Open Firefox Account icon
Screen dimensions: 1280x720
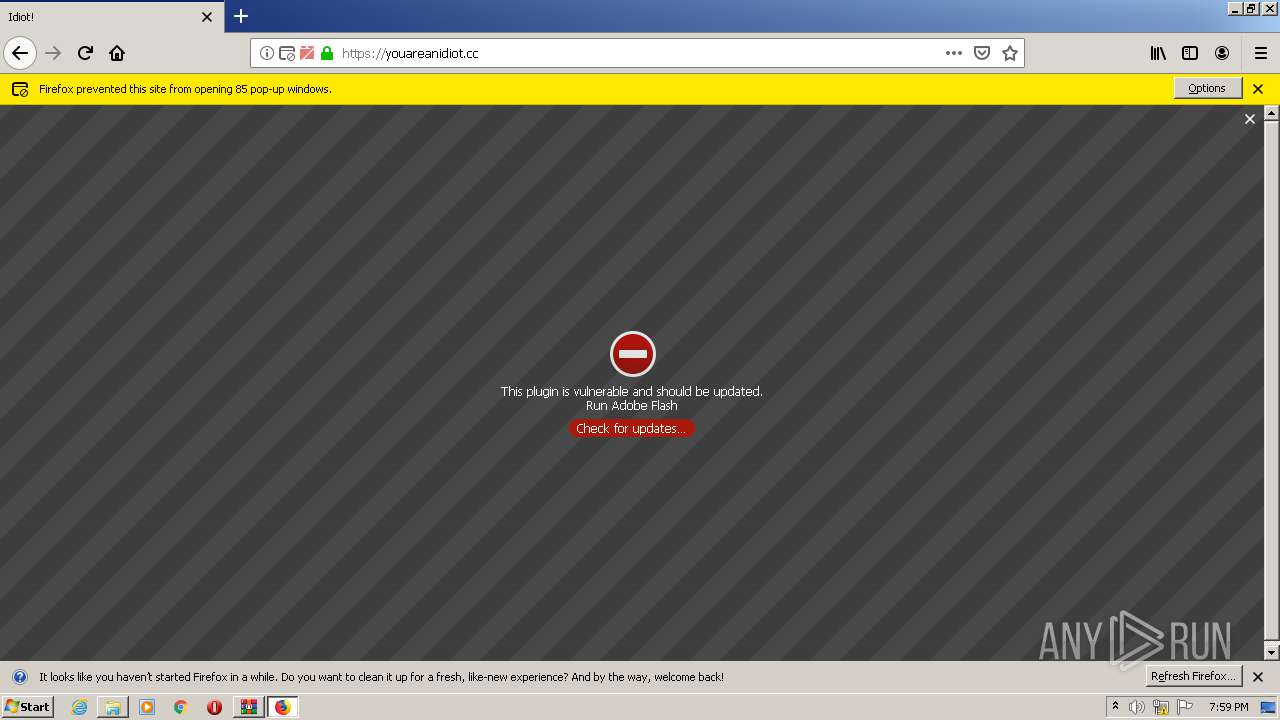pos(1222,53)
